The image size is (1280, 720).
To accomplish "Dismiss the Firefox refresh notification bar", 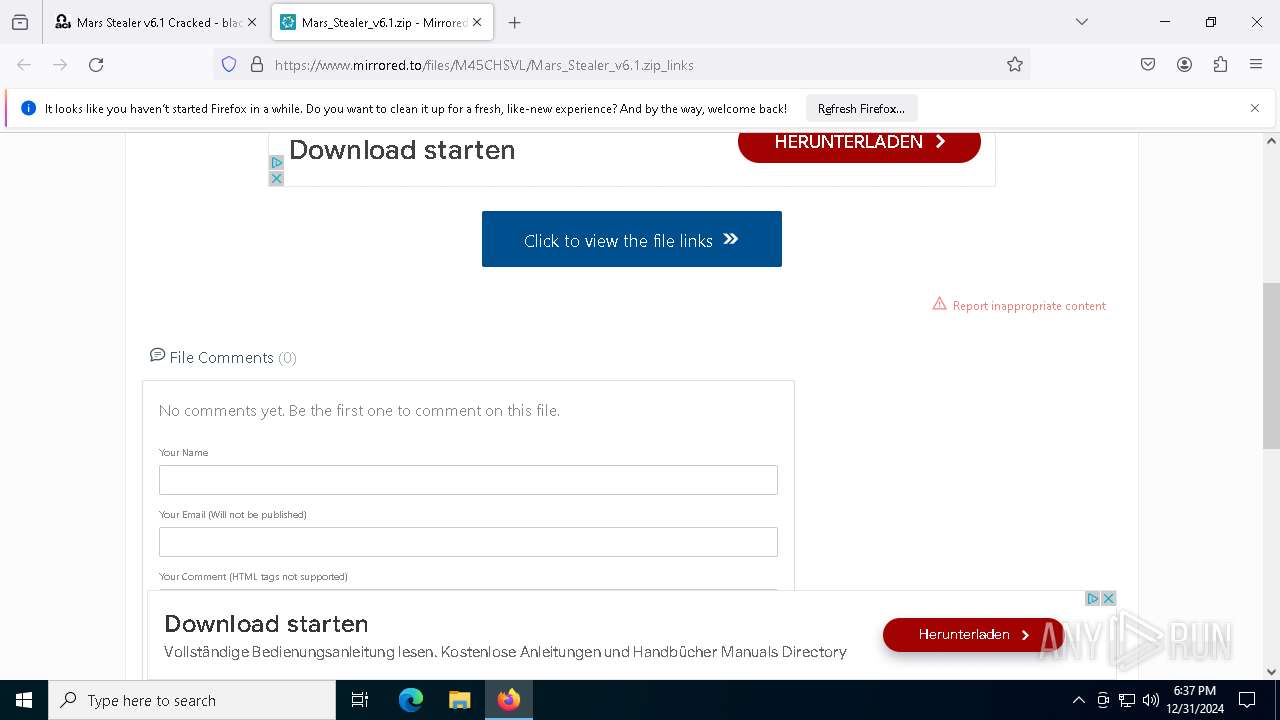I will coord(1255,108).
